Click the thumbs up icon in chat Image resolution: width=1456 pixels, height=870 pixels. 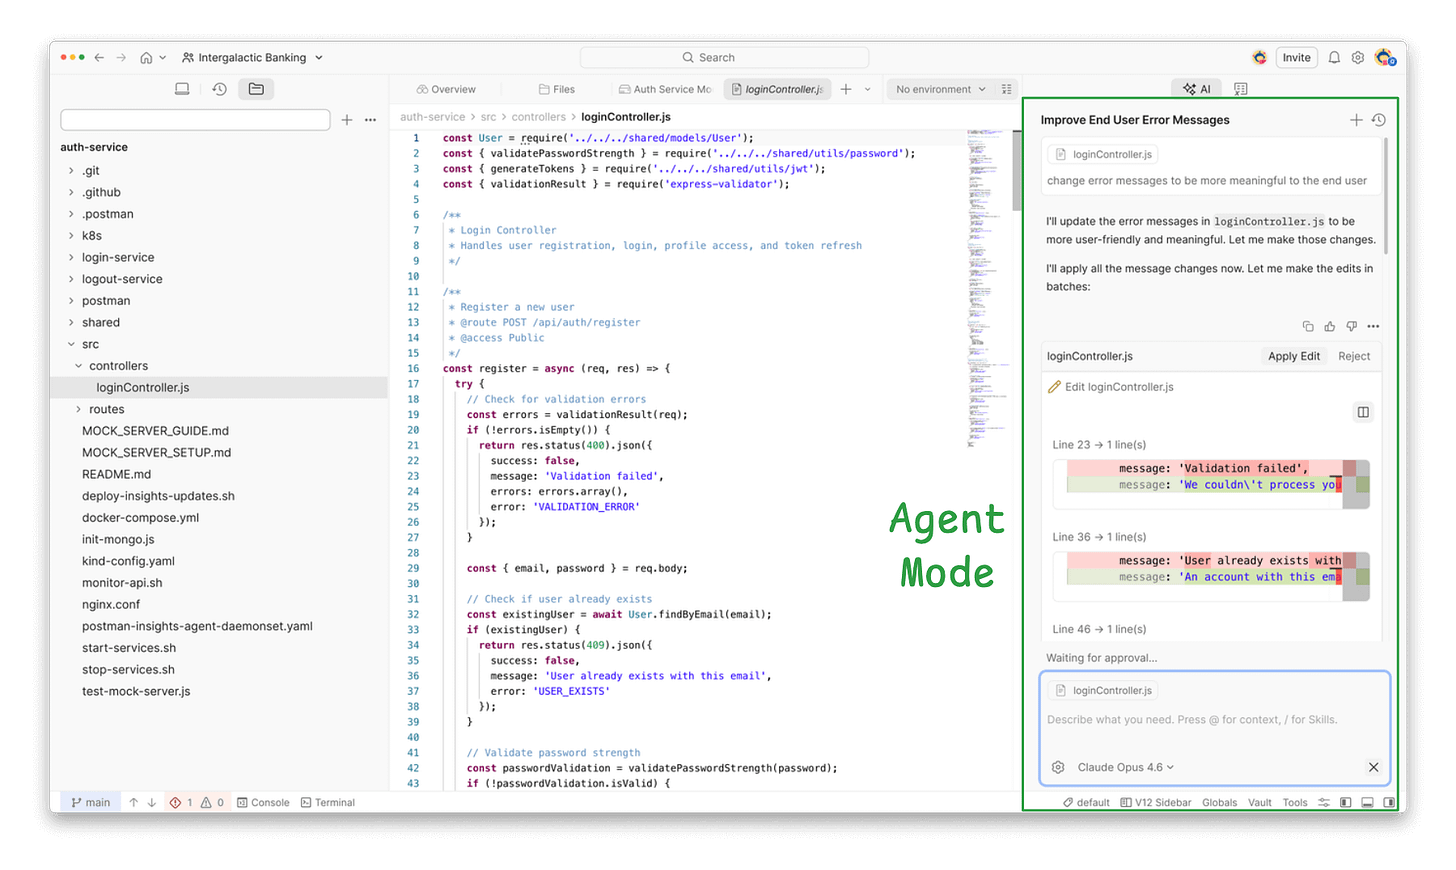click(1330, 326)
